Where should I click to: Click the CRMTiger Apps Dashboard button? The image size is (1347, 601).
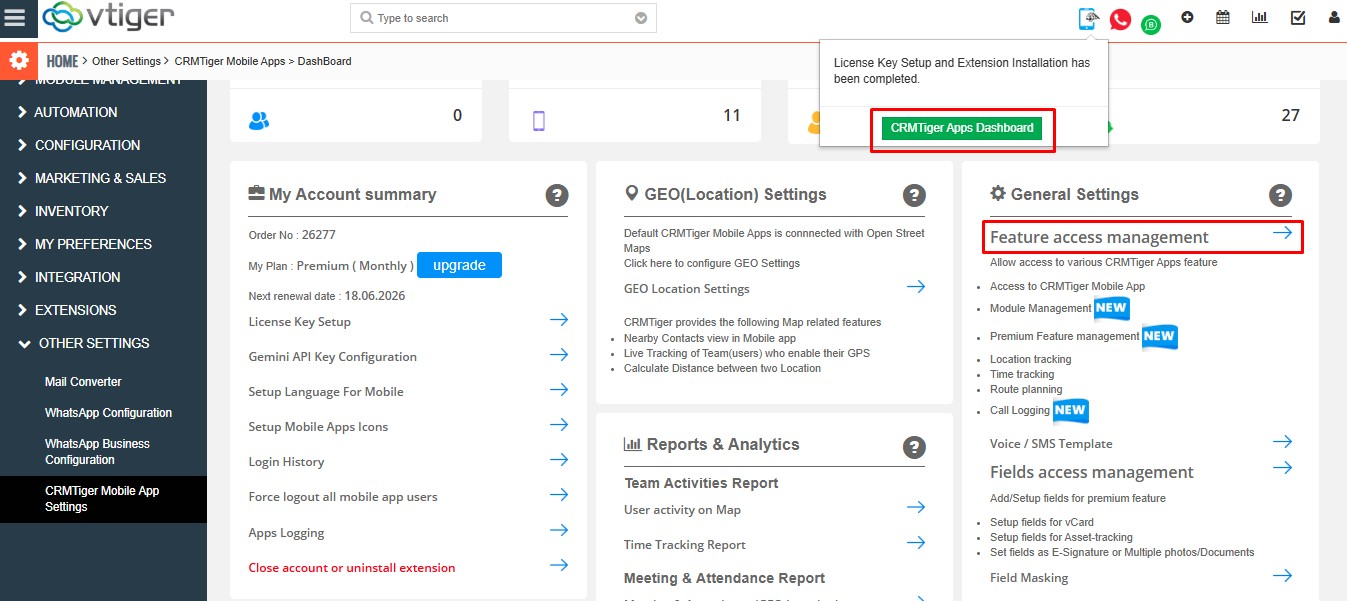(962, 128)
